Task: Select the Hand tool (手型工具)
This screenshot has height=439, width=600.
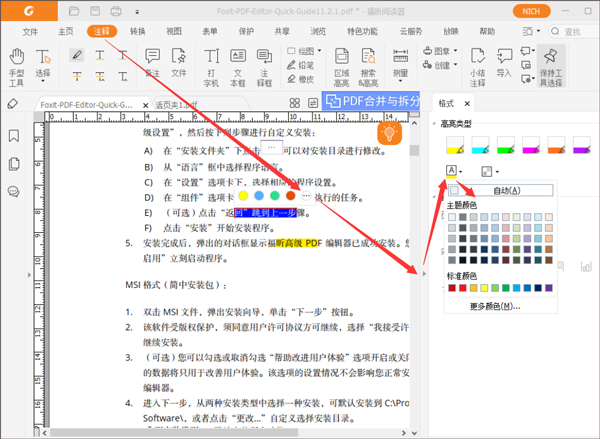Action: pos(16,65)
